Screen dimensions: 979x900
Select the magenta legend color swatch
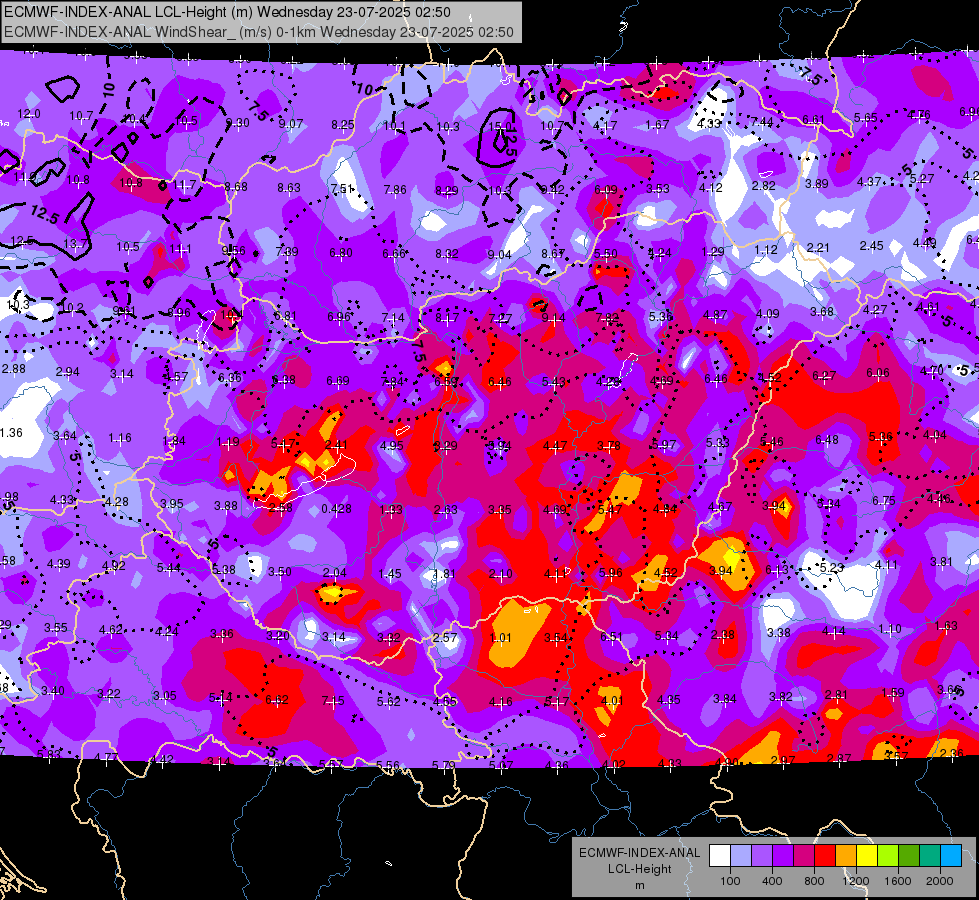pyautogui.click(x=804, y=856)
